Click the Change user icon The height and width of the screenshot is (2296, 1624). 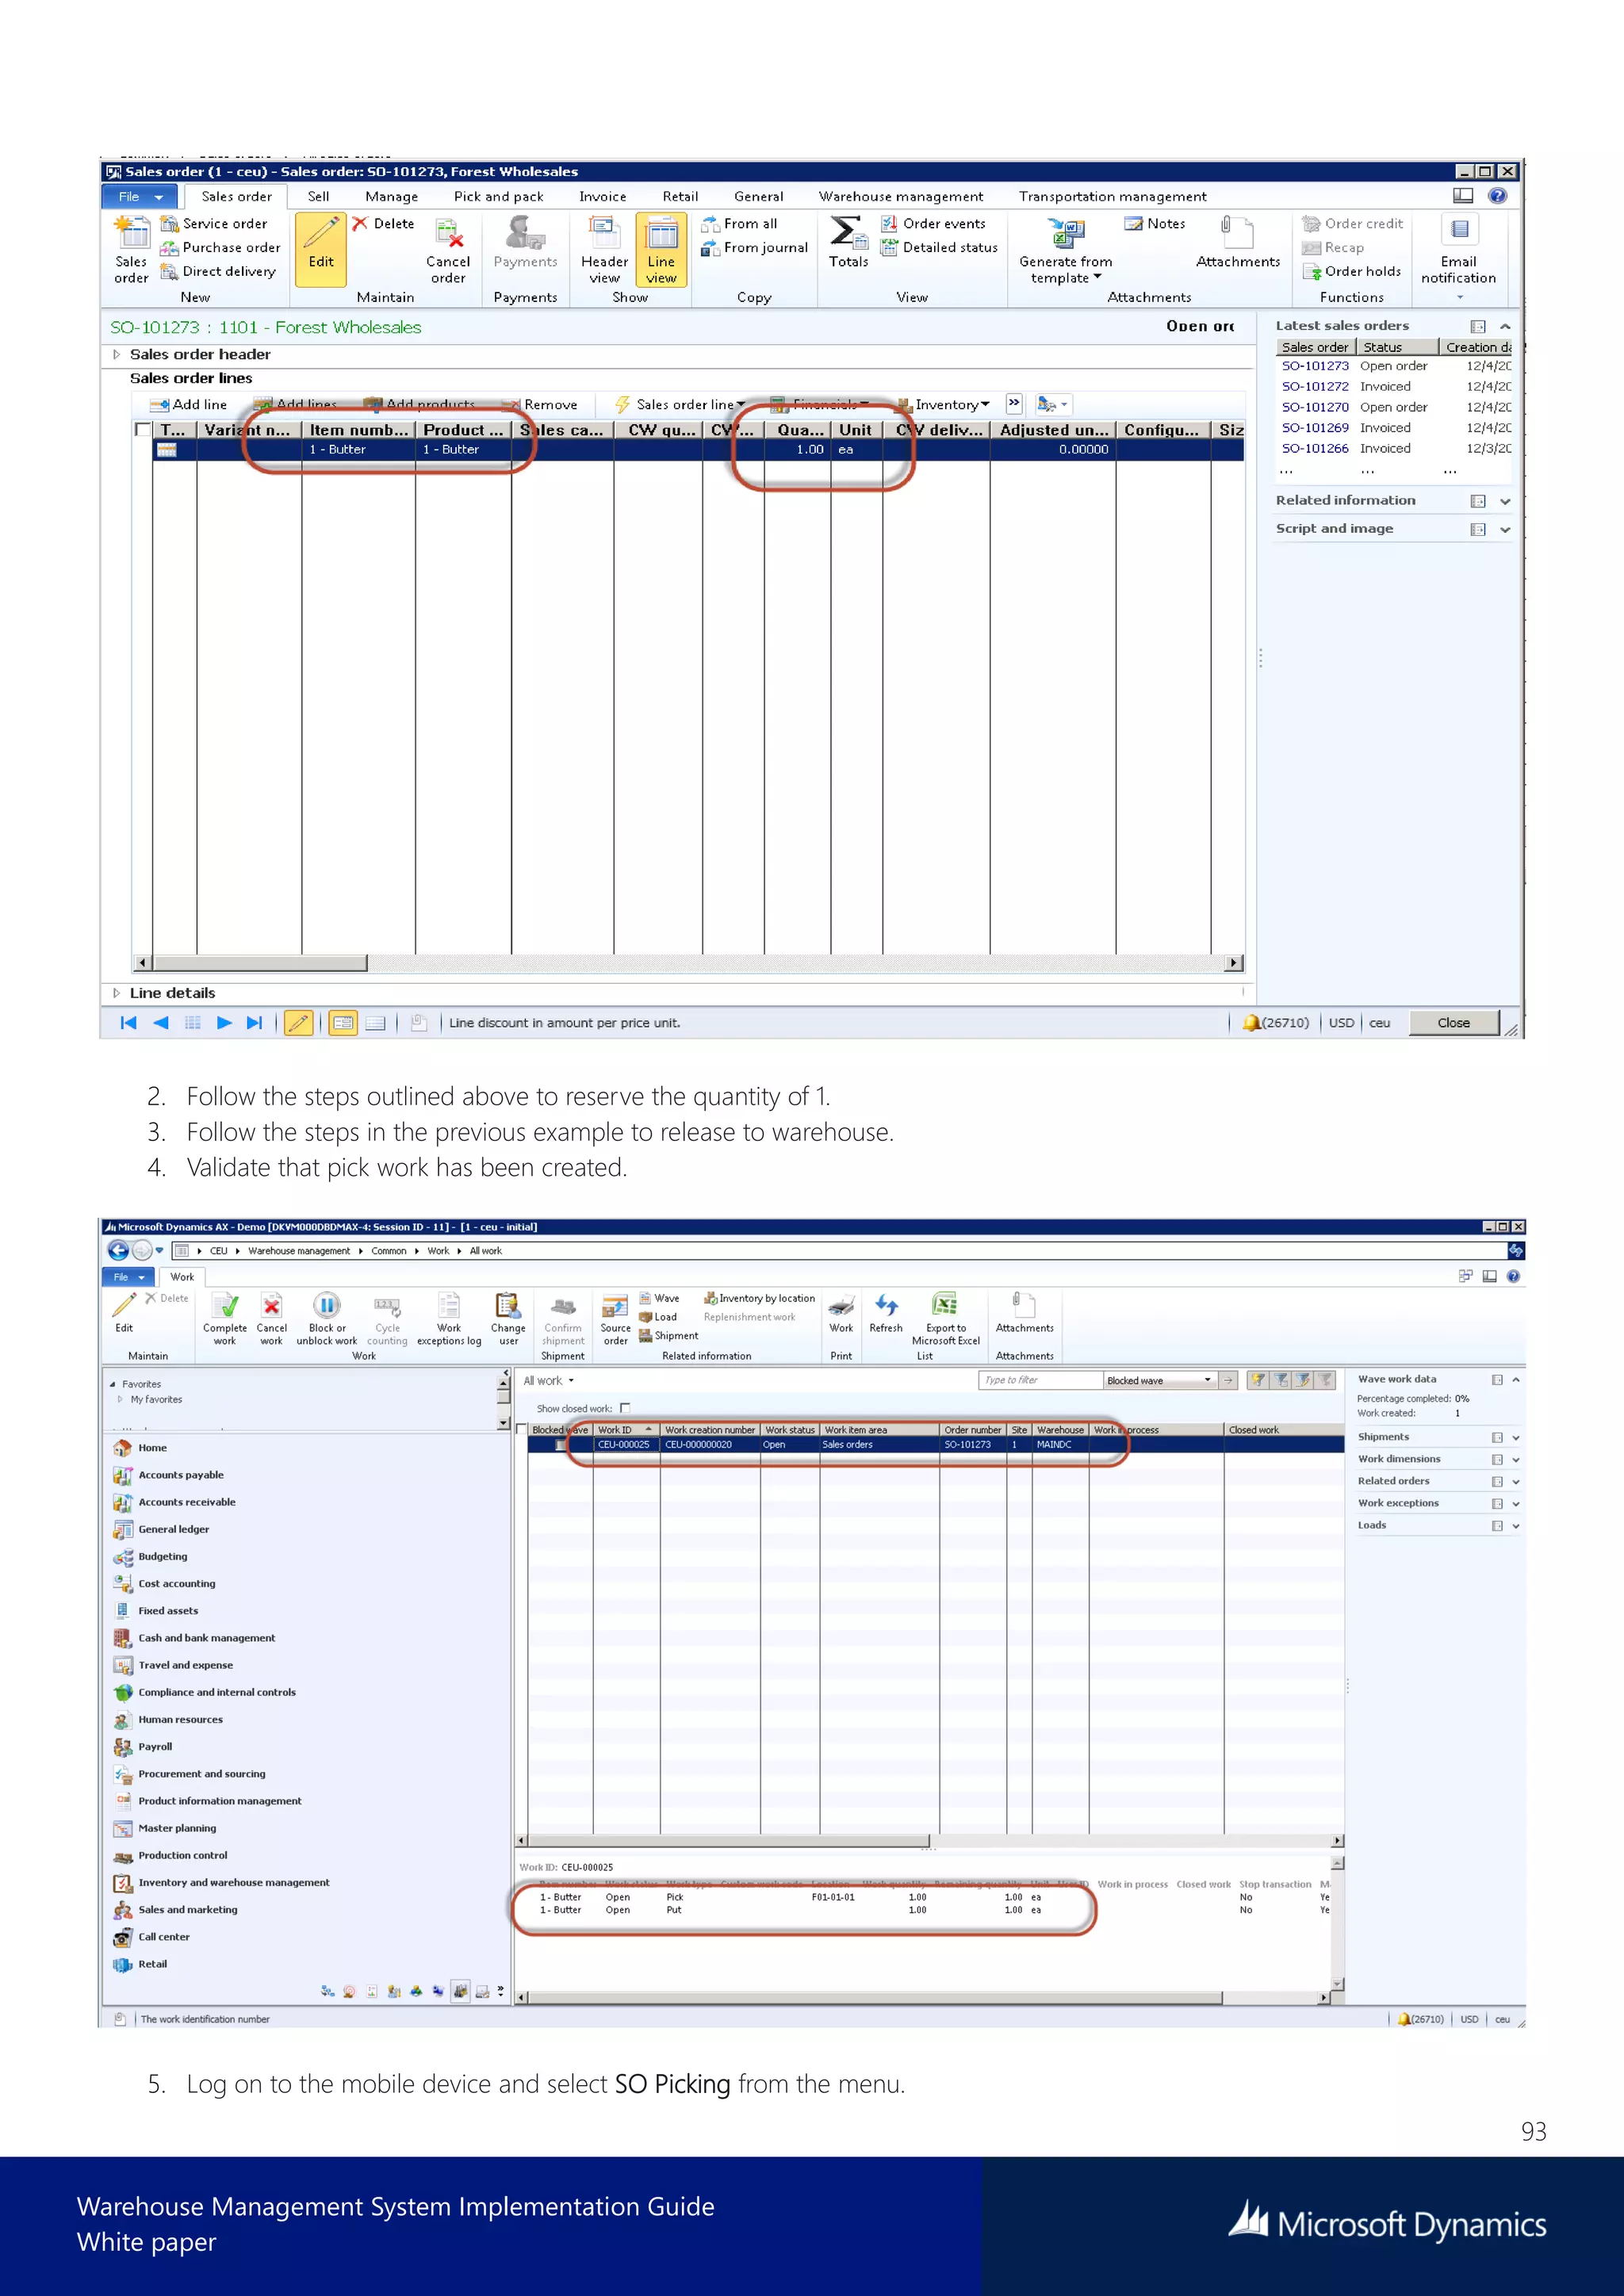click(x=508, y=1305)
